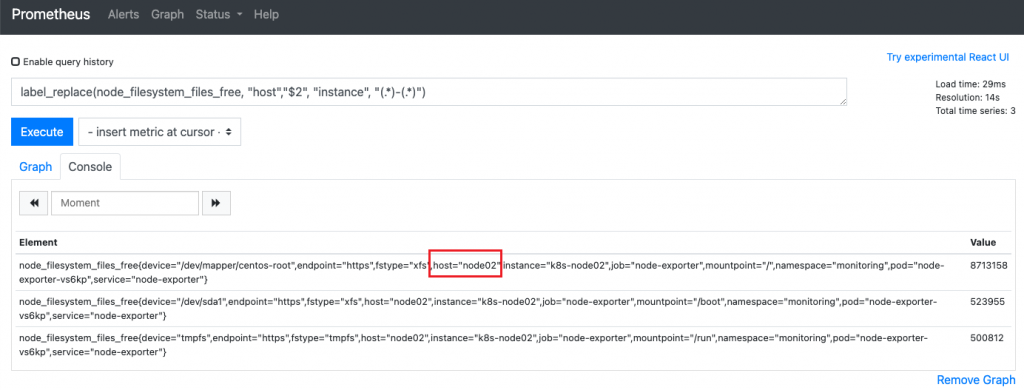The image size is (1024, 390).
Task: Step forward in time with fast-forward icon
Action: coord(216,203)
